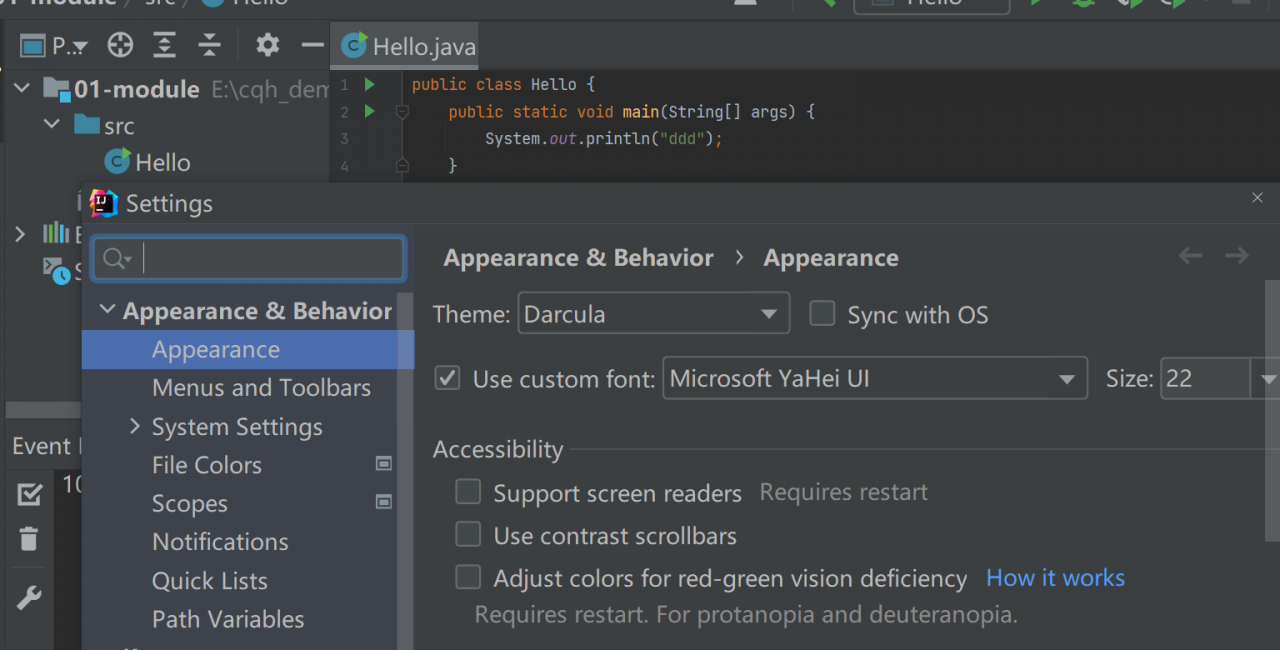Viewport: 1280px width, 650px height.
Task: Click the Expand All icon in Project panel
Action: click(x=164, y=45)
